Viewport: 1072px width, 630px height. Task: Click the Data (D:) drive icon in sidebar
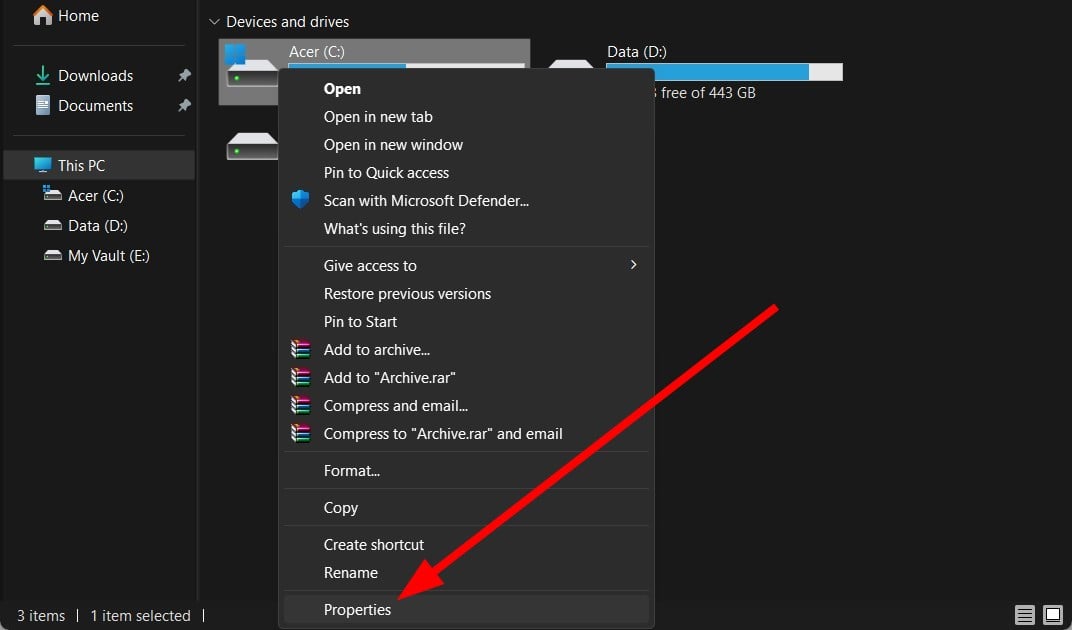pos(53,225)
